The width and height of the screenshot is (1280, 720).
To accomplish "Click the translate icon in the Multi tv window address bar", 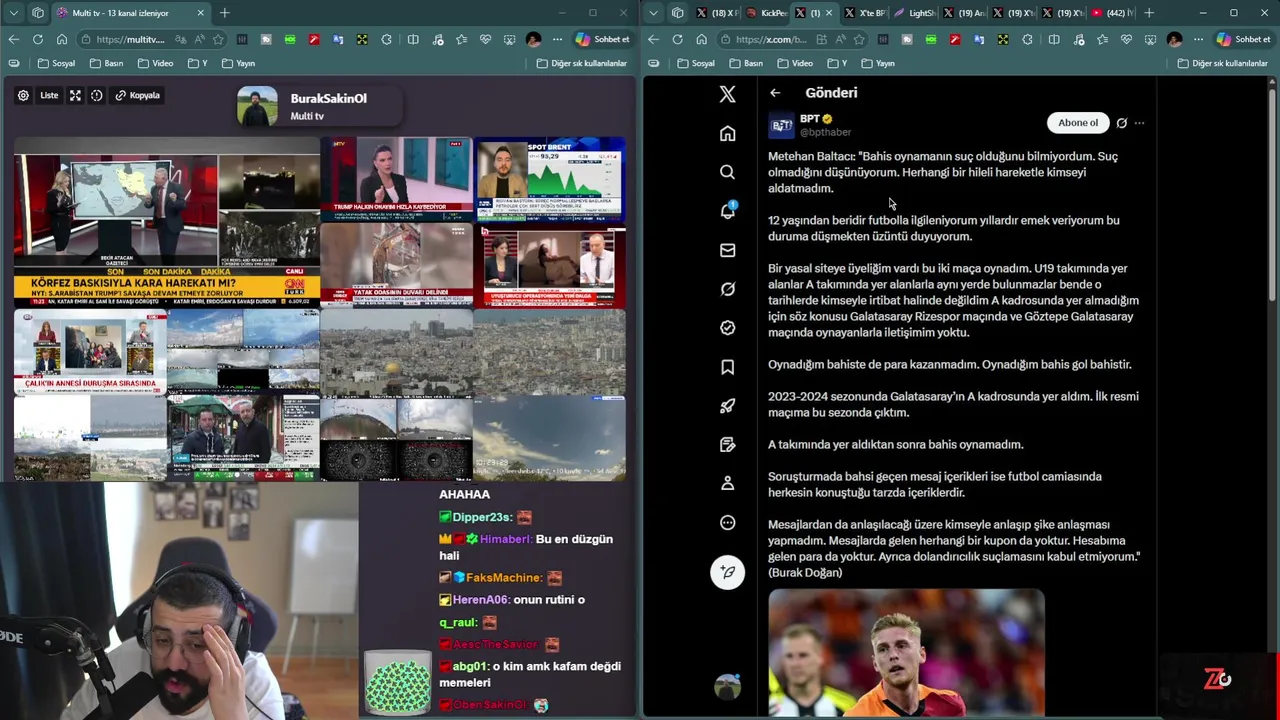I will (180, 39).
